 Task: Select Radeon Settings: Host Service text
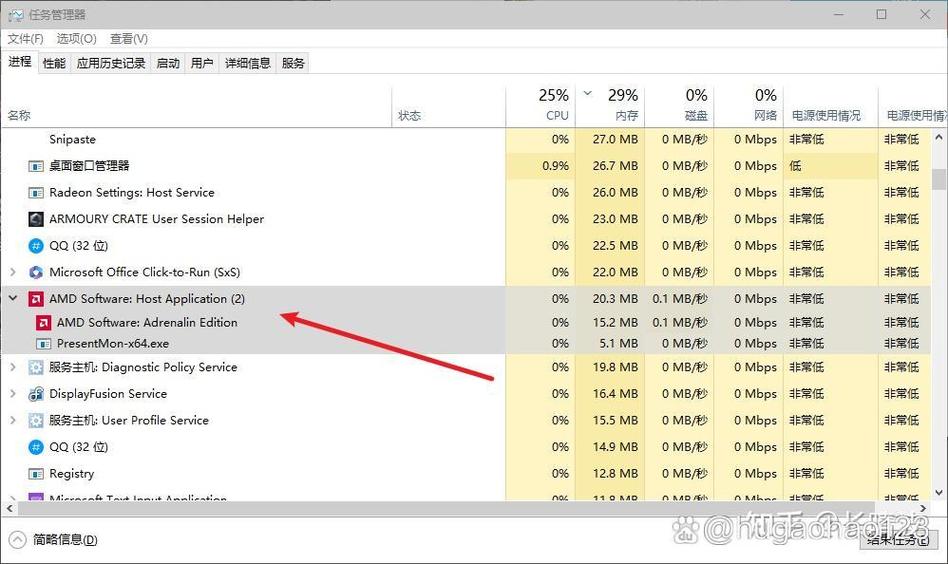132,192
